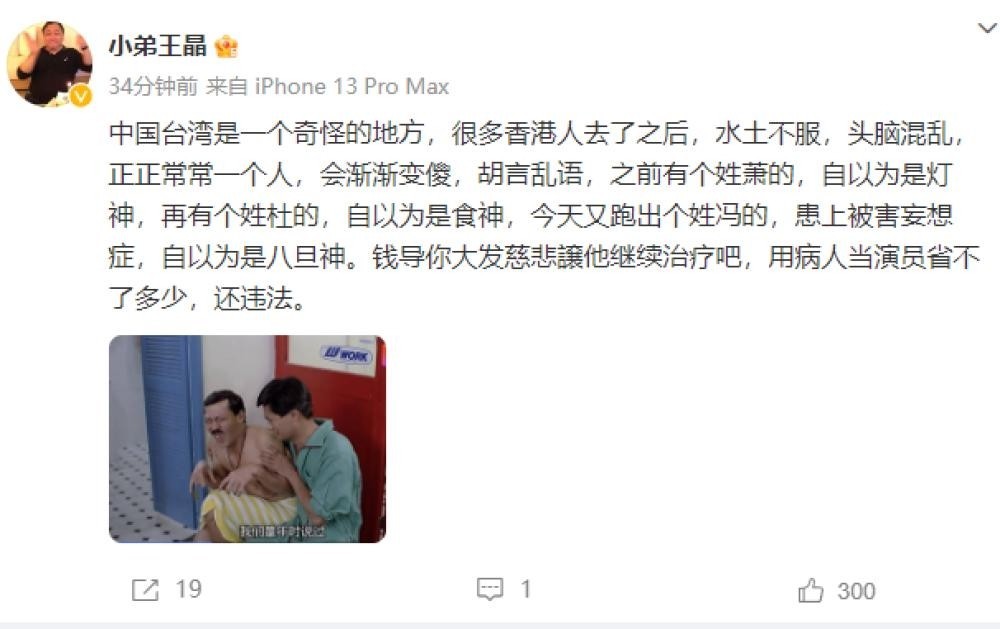Click the 34分钟前 timestamp
The height and width of the screenshot is (629, 1000).
153,86
